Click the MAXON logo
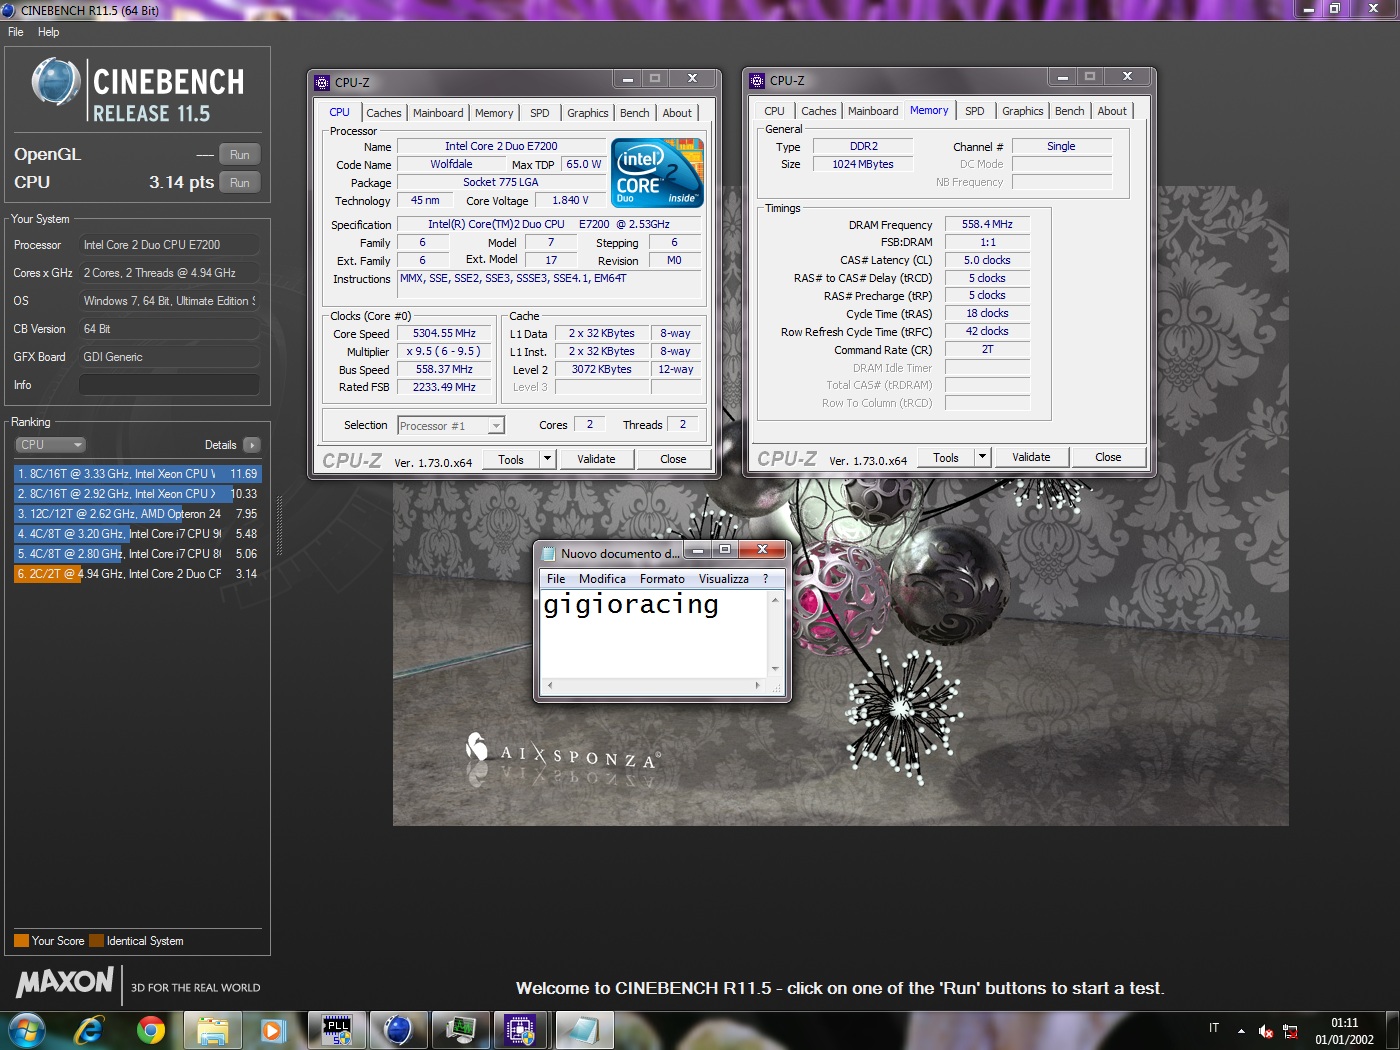The image size is (1400, 1050). pos(66,982)
